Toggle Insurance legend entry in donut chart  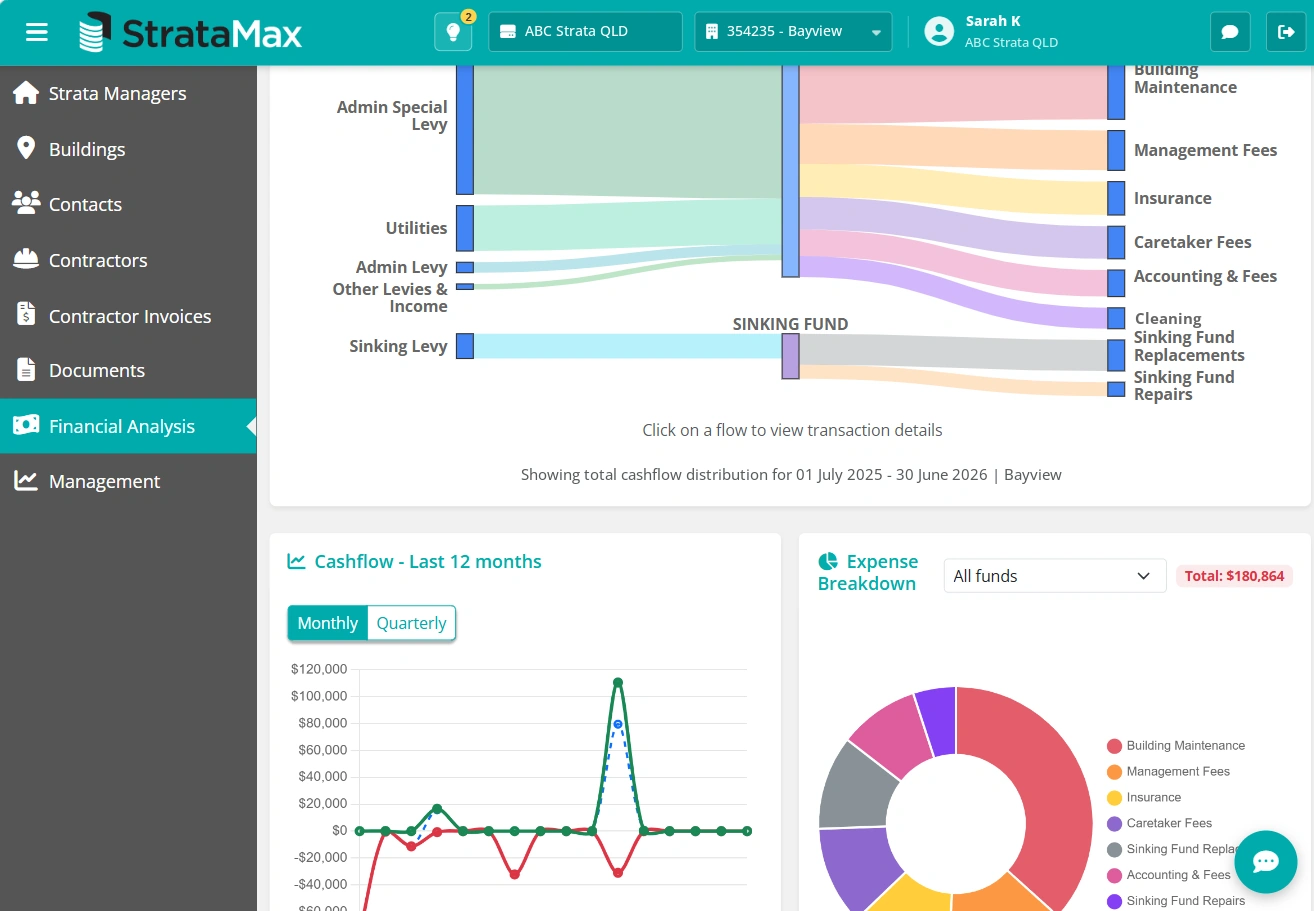point(1144,798)
